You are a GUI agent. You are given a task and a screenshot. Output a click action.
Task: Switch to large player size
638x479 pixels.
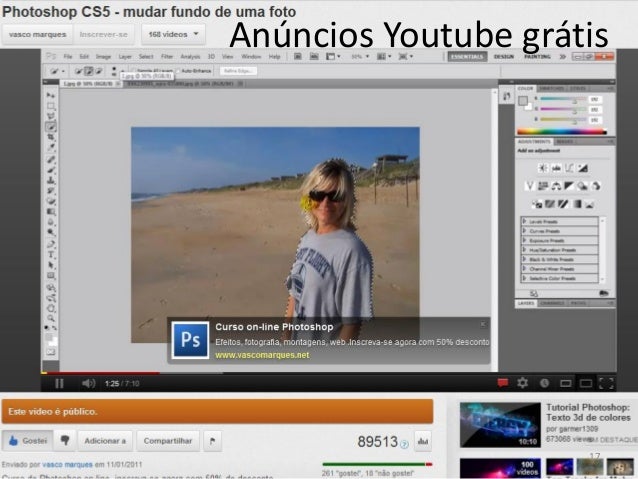tap(586, 383)
